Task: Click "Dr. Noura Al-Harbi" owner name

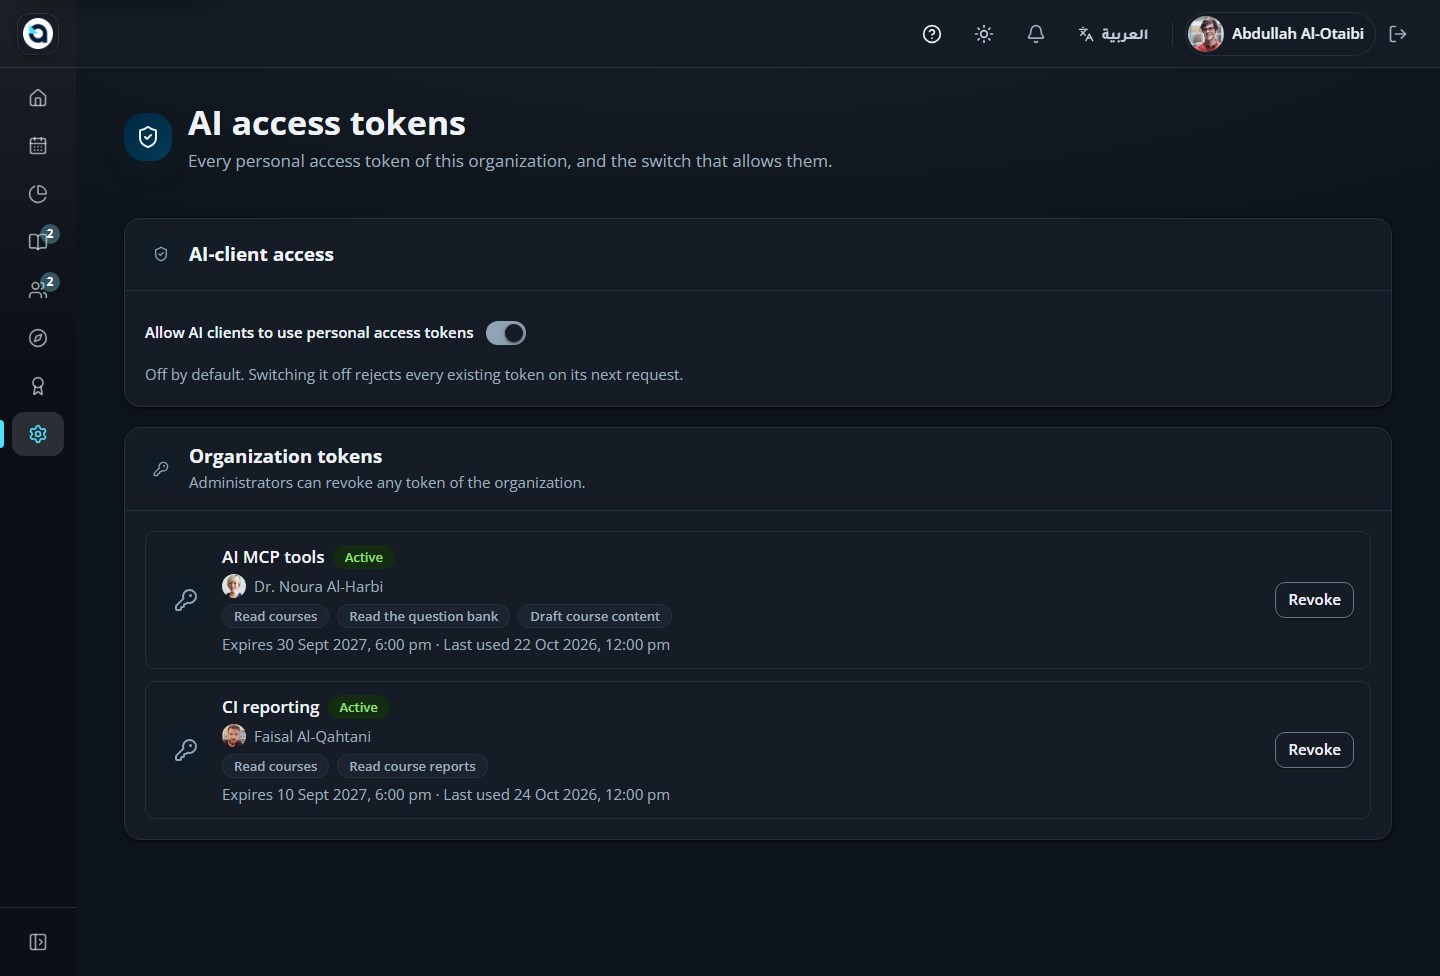Action: click(x=318, y=586)
